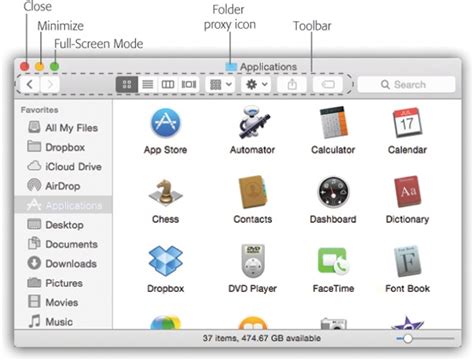Switch to column view
The width and height of the screenshot is (474, 361).
tap(168, 85)
